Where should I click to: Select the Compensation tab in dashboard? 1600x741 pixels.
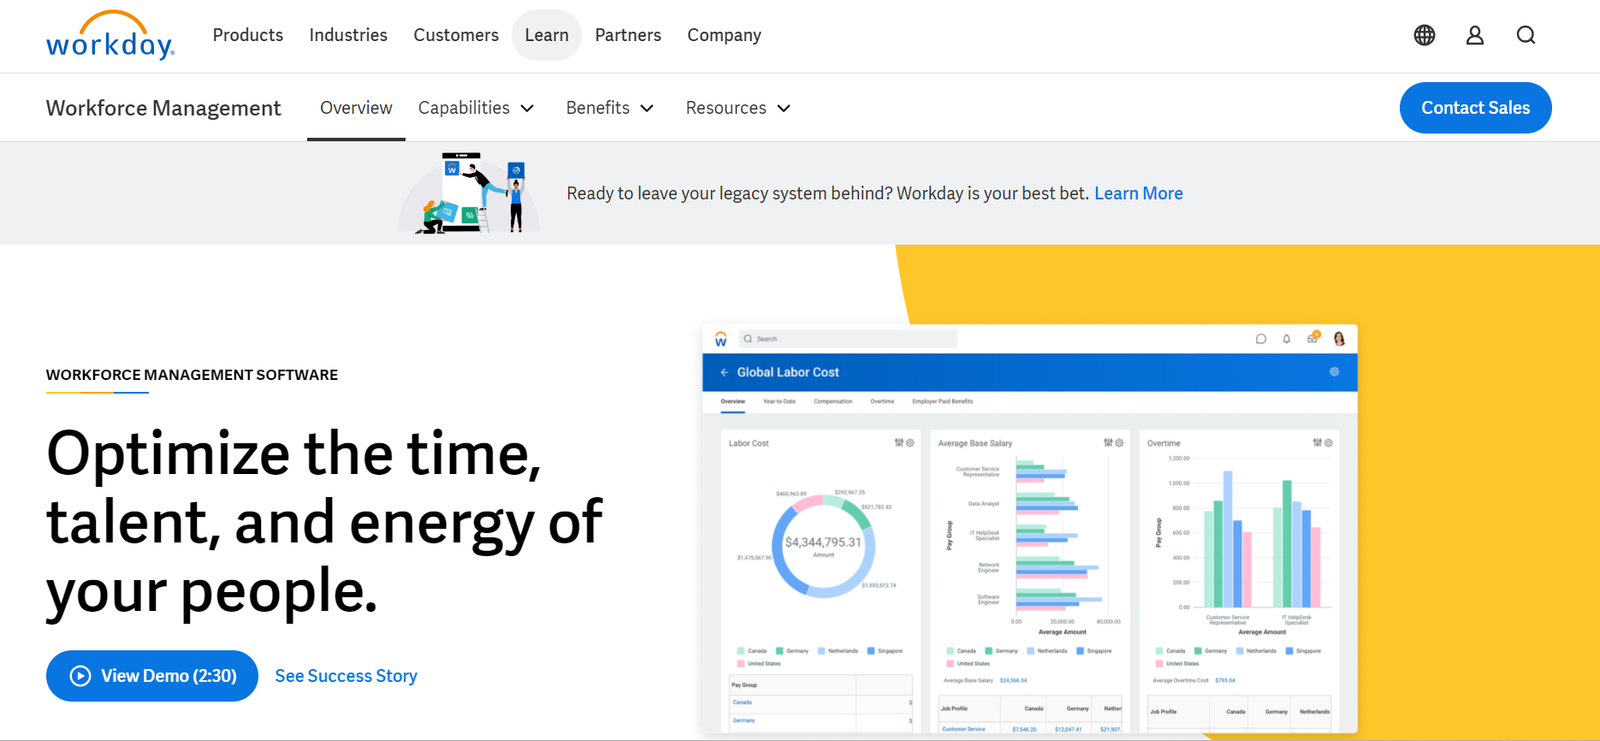pos(833,401)
